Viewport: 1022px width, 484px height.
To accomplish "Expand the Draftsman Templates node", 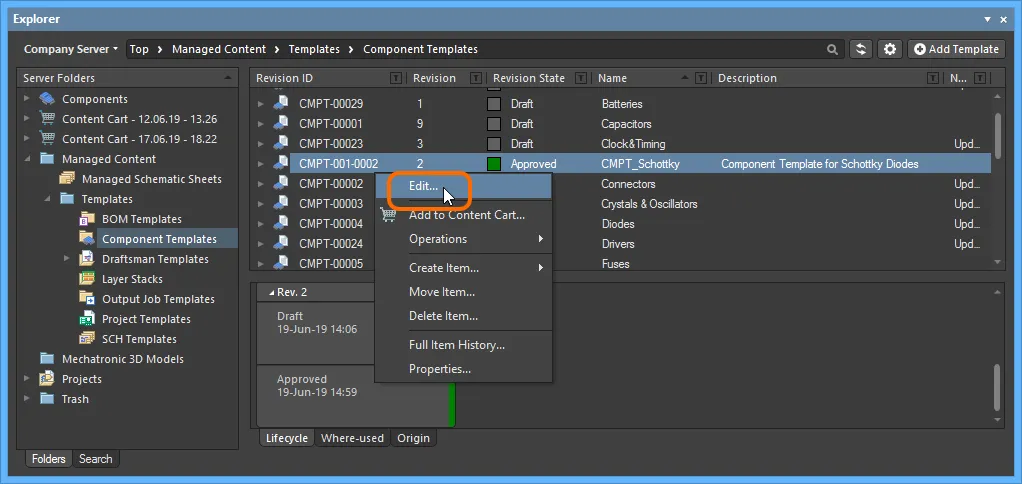I will pos(66,259).
